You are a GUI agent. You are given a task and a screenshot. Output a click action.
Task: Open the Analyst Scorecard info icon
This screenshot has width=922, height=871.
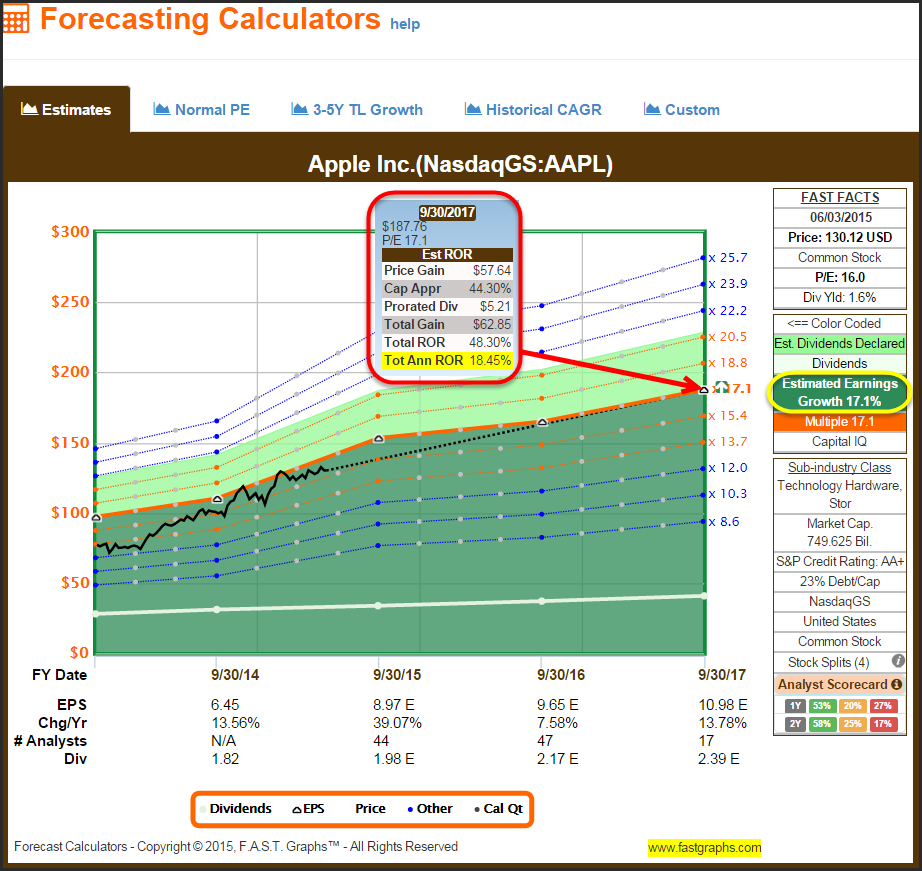[x=896, y=684]
